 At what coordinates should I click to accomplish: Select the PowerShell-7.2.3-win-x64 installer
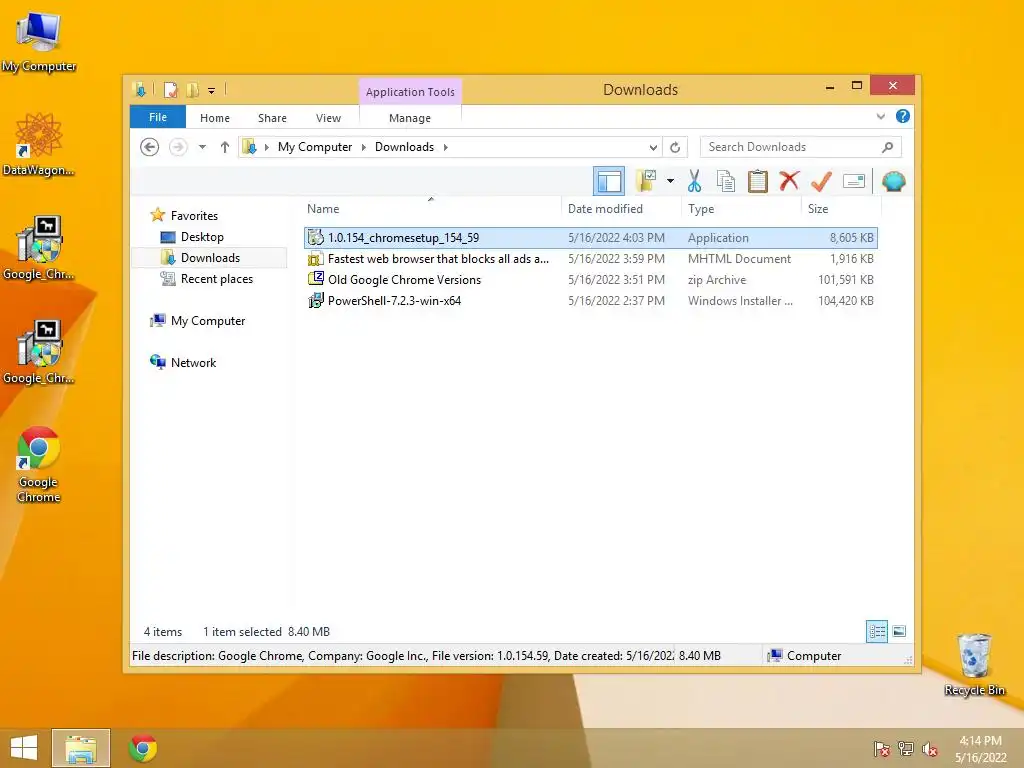coord(590,300)
